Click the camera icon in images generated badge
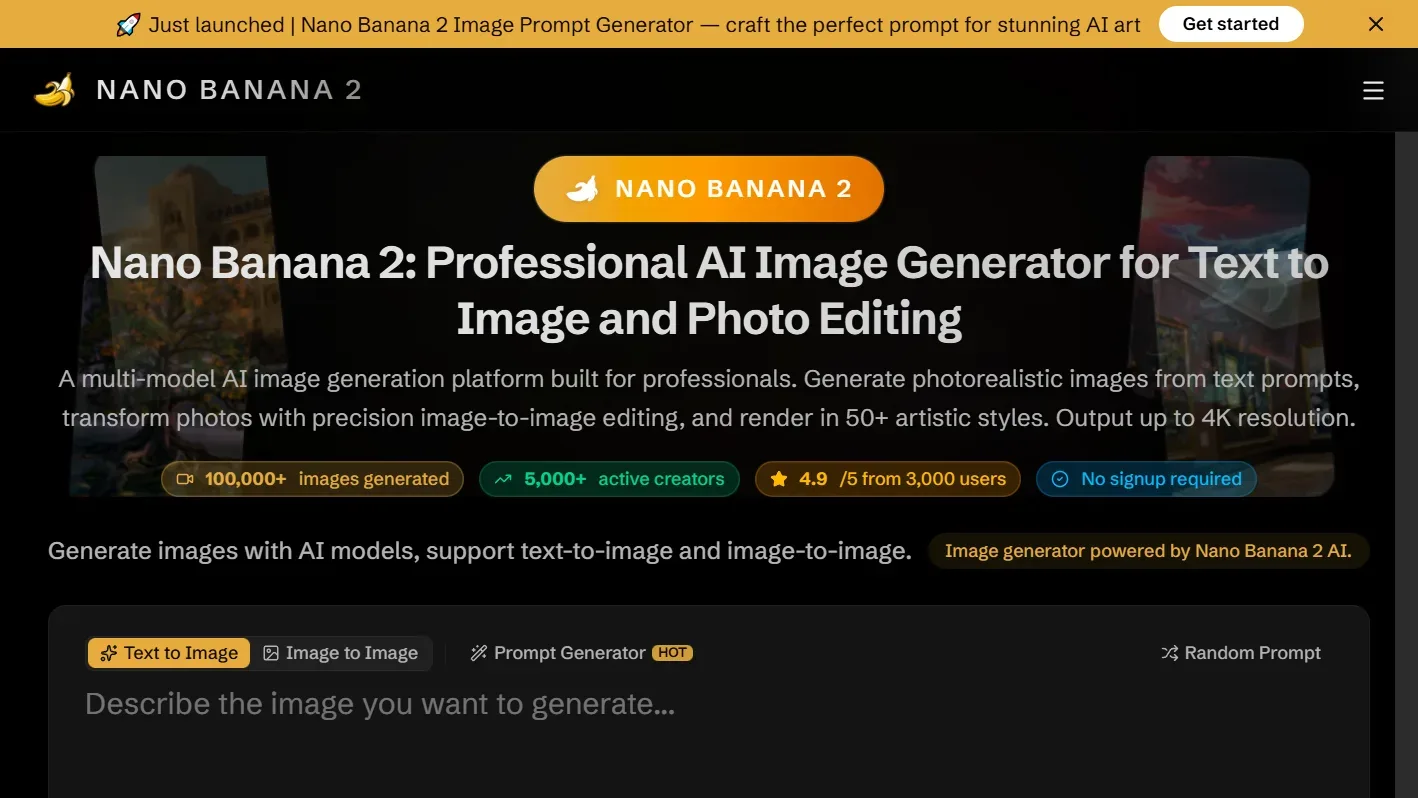Image resolution: width=1418 pixels, height=798 pixels. click(185, 479)
